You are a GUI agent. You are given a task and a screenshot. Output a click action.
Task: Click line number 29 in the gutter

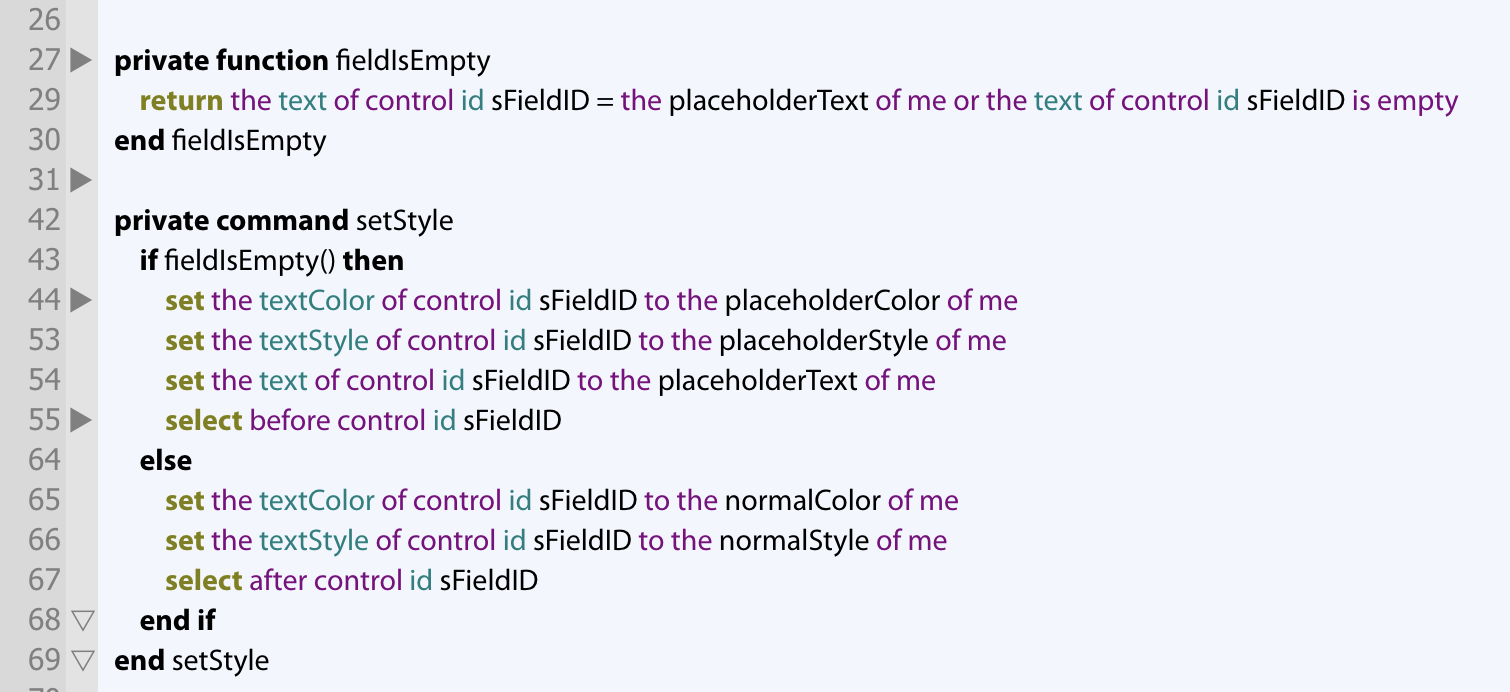click(x=44, y=100)
